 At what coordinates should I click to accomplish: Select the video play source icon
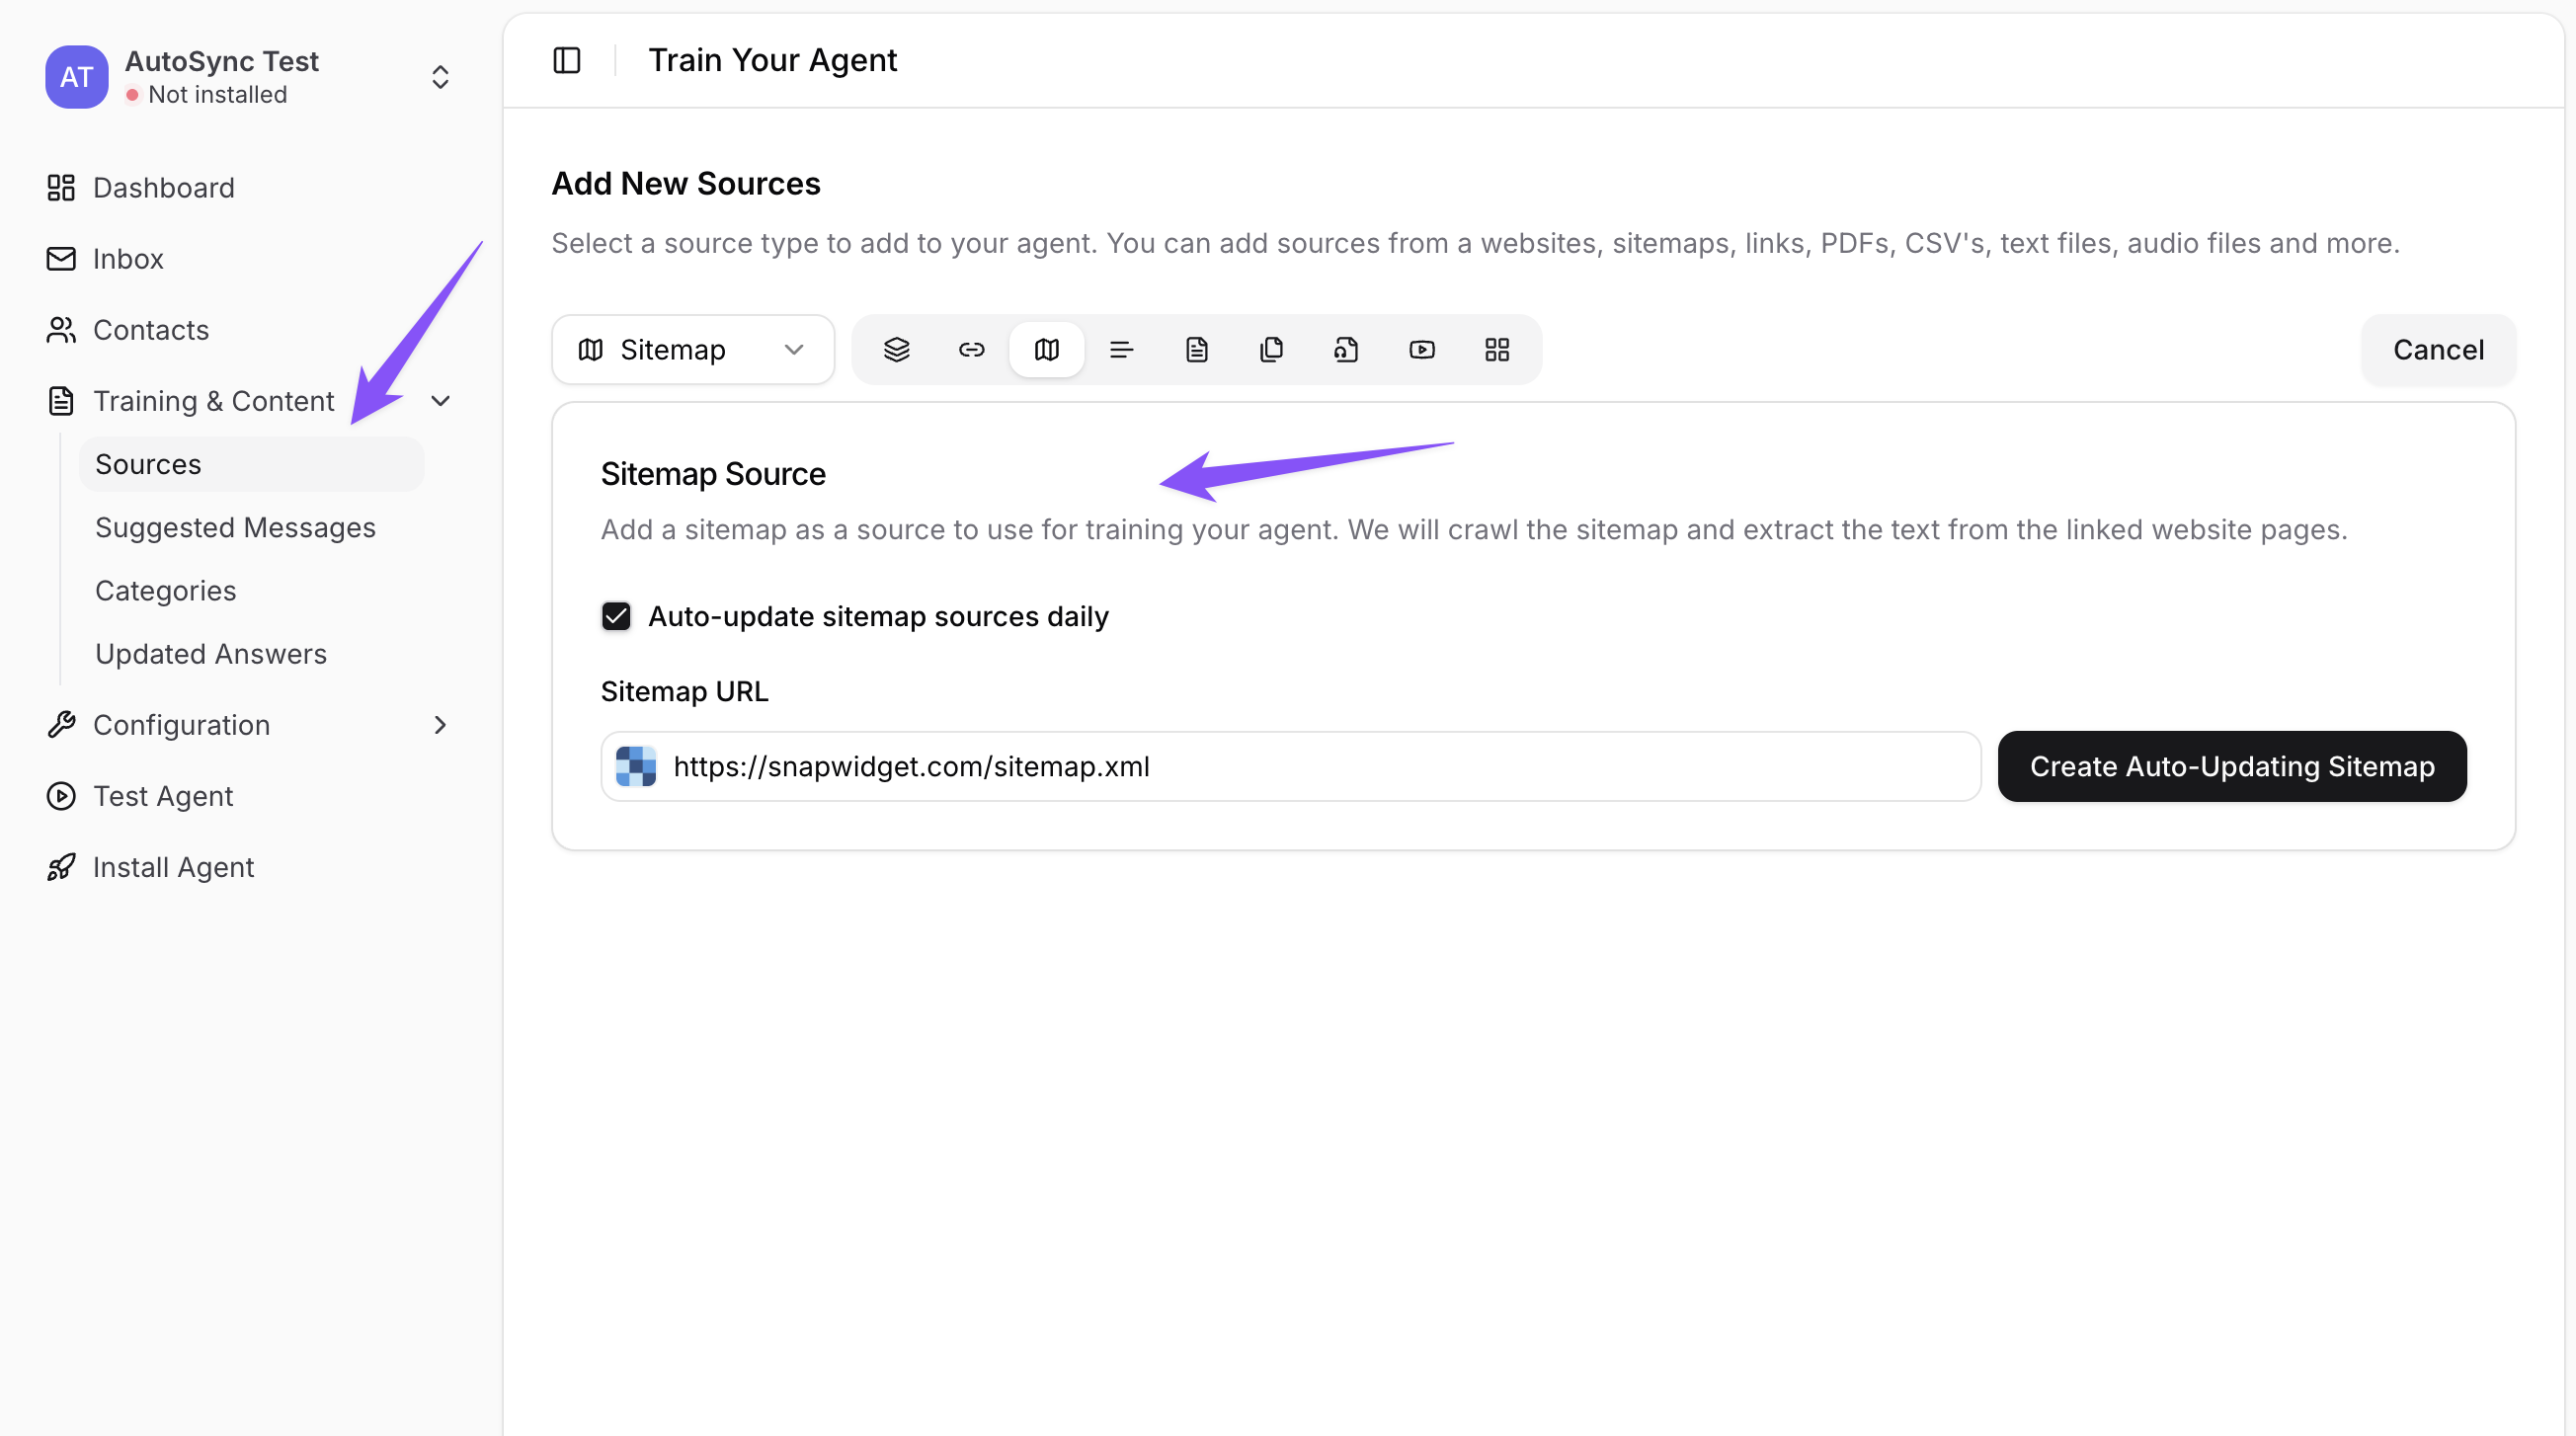click(x=1421, y=350)
